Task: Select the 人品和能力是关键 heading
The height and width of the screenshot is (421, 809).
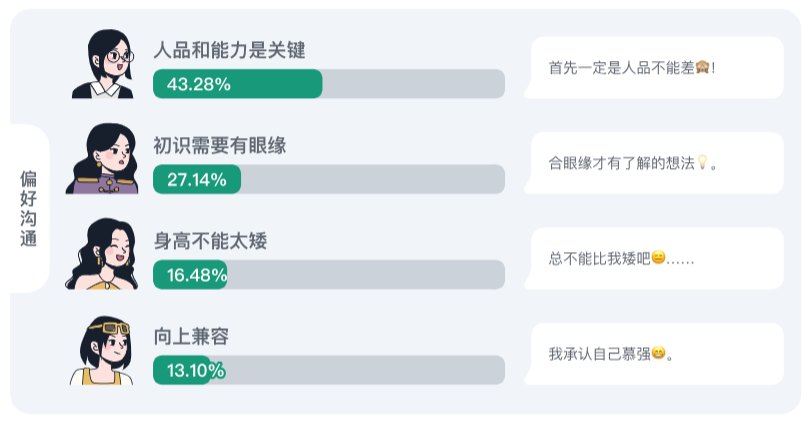Action: pos(230,50)
